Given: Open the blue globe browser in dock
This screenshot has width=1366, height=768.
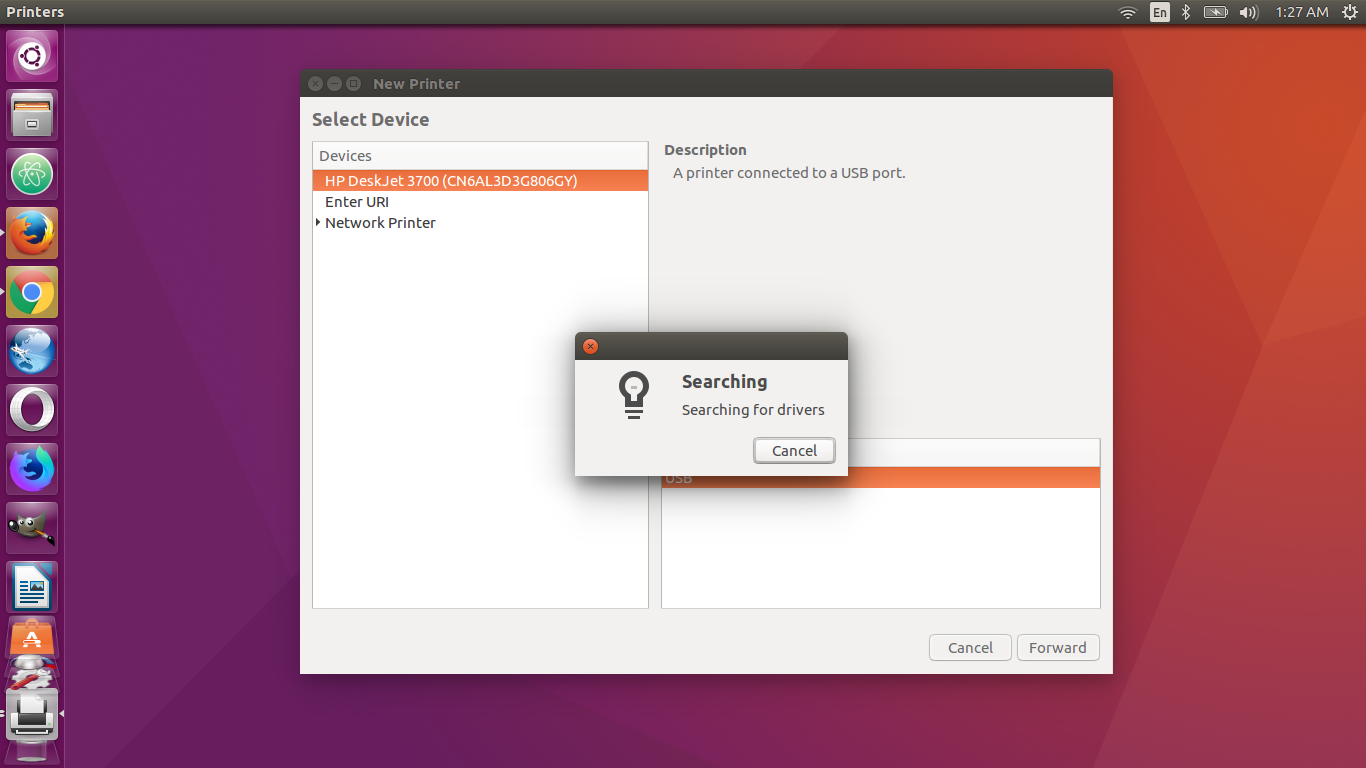Looking at the screenshot, I should click(32, 351).
